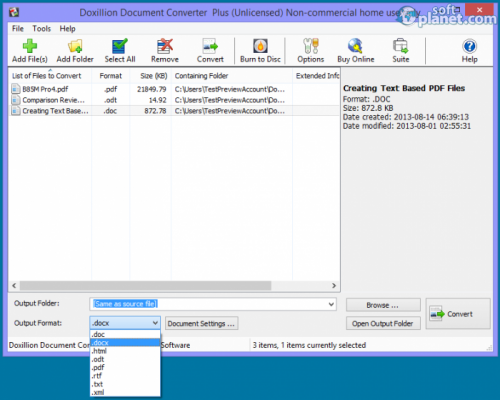The width and height of the screenshot is (500, 400).
Task: Click the .odt format cell
Action: tap(110, 100)
